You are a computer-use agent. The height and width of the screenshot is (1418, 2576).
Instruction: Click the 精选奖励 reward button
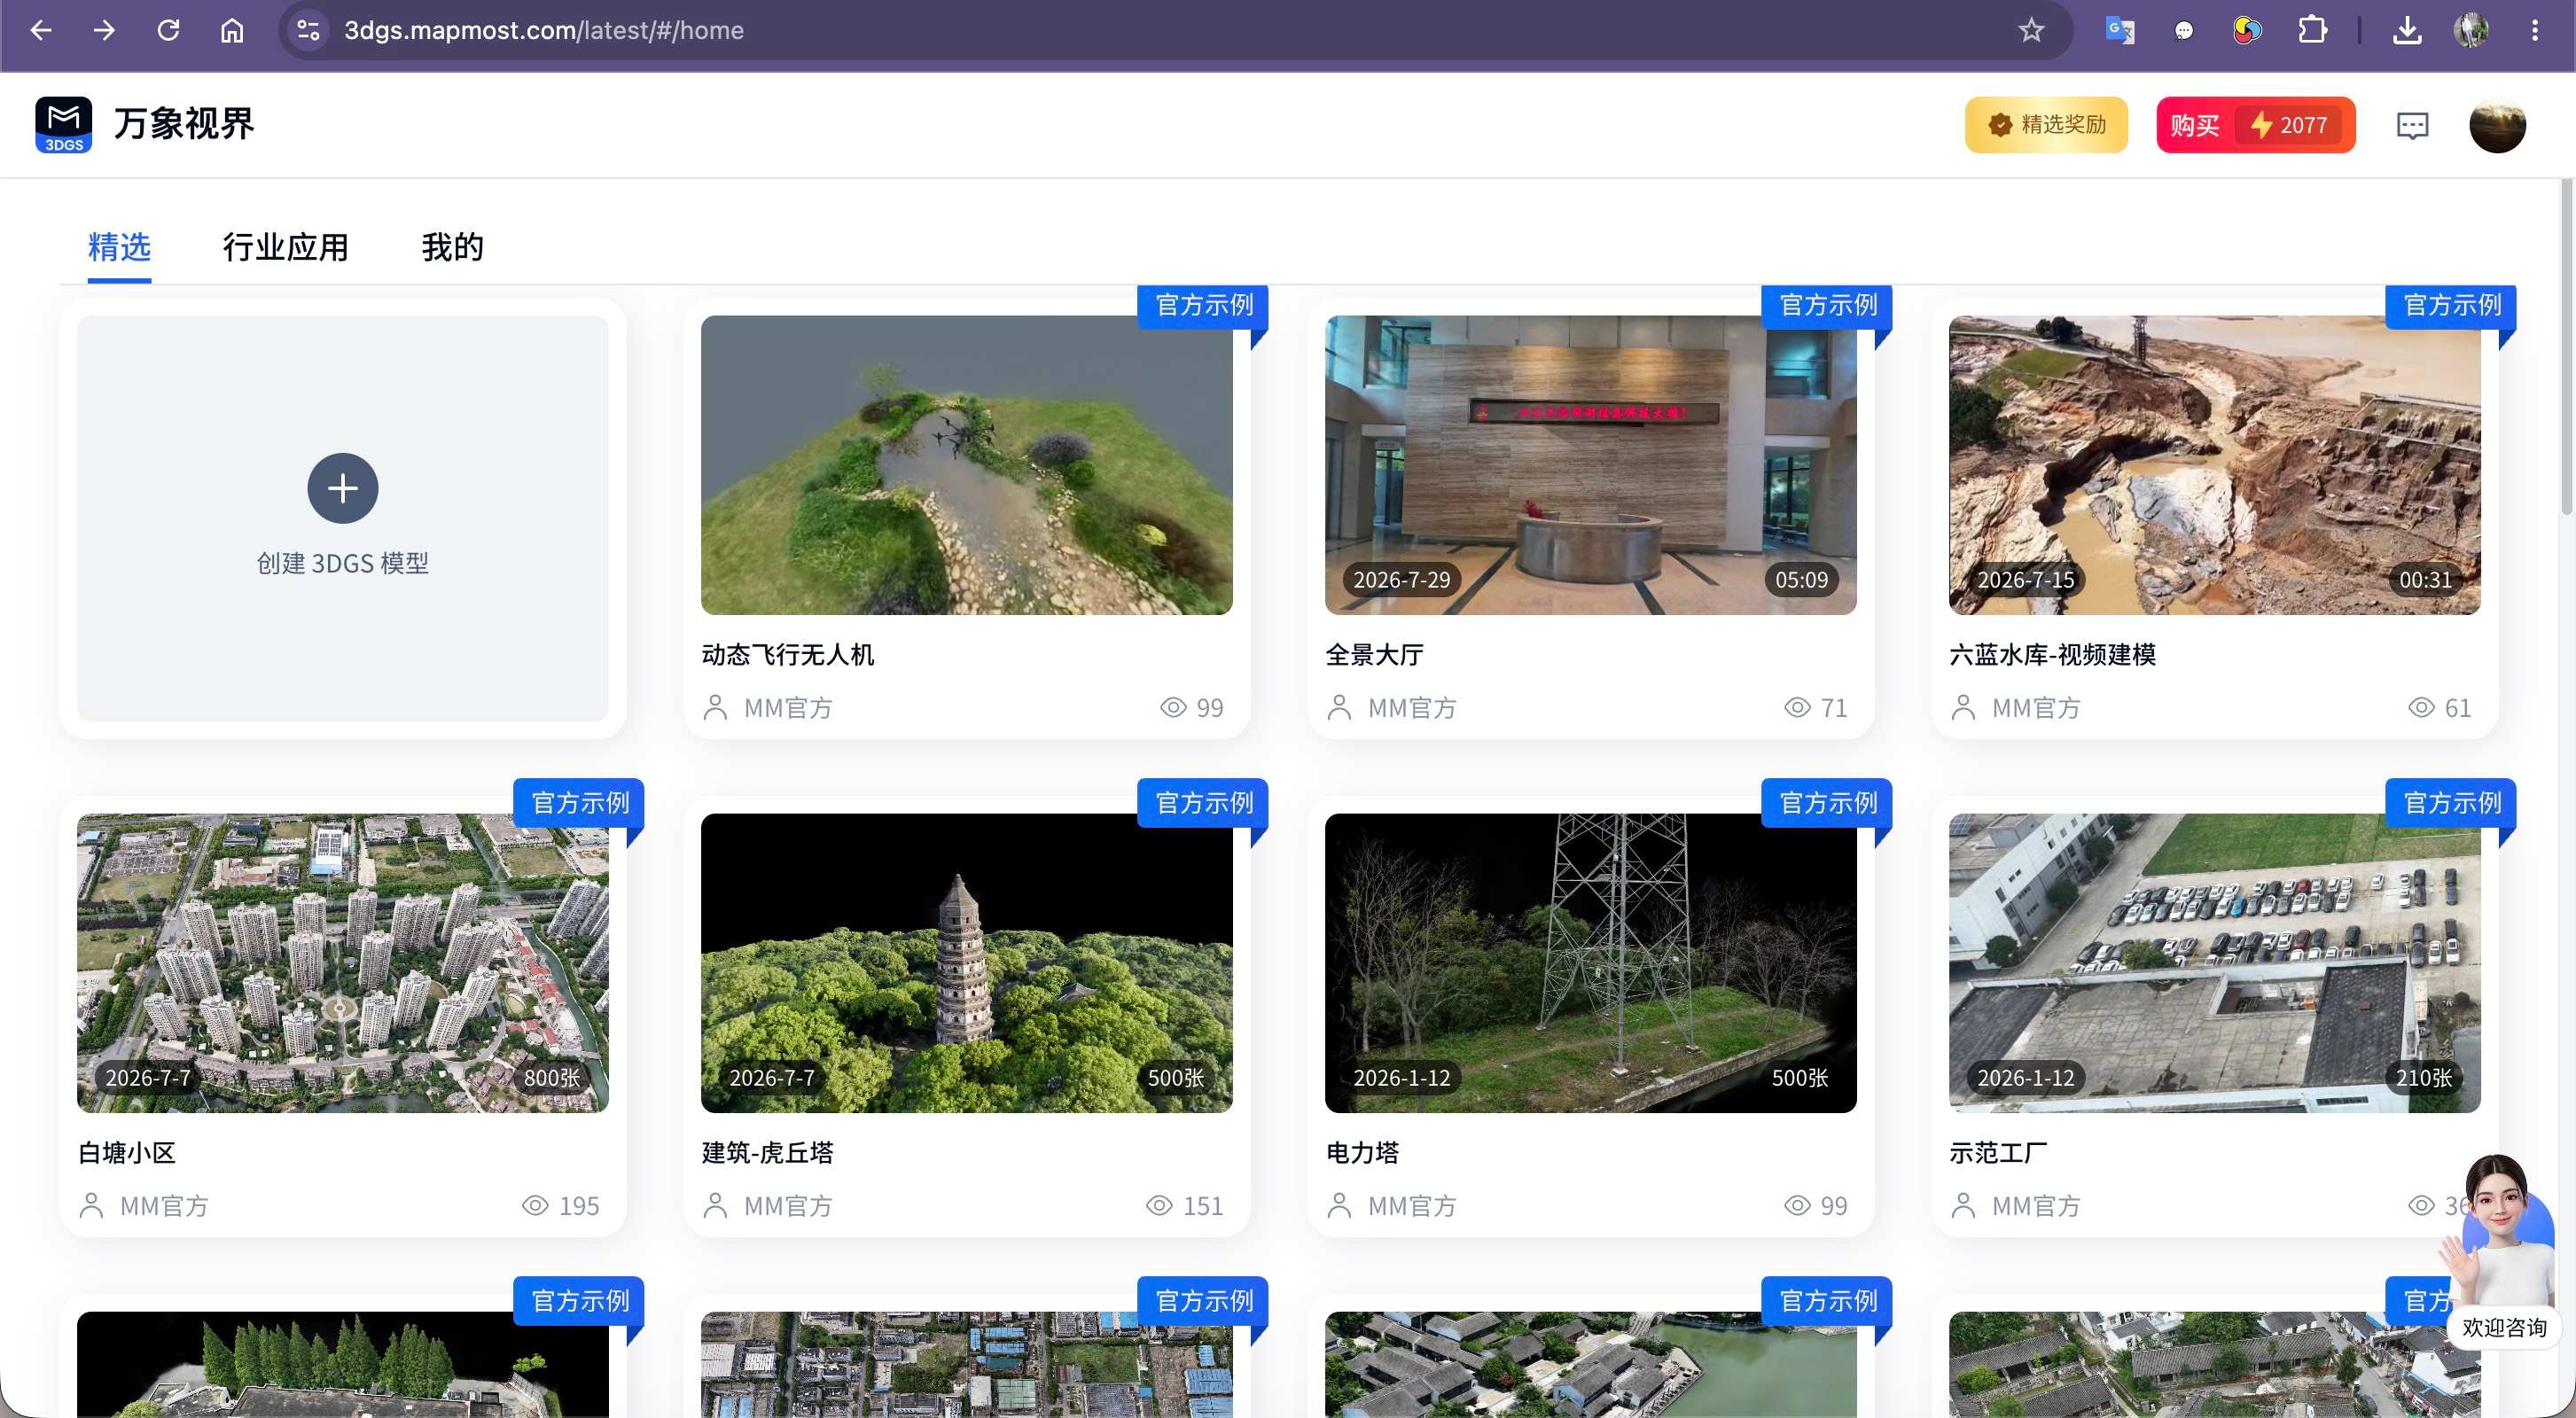point(2046,125)
